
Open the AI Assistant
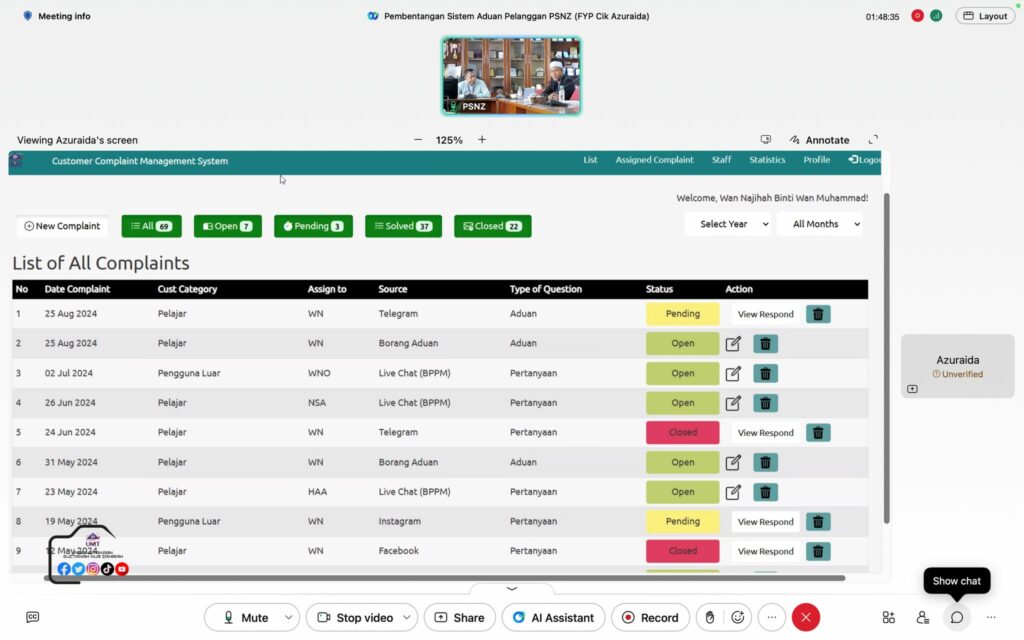tap(553, 617)
